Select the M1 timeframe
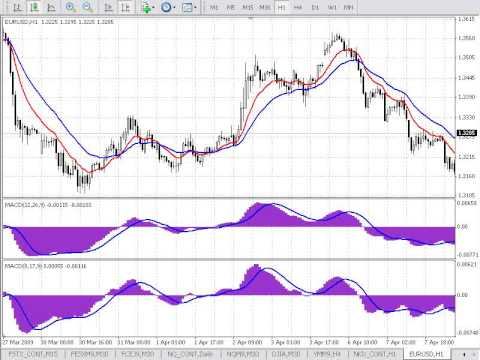480x360 pixels. tap(214, 7)
